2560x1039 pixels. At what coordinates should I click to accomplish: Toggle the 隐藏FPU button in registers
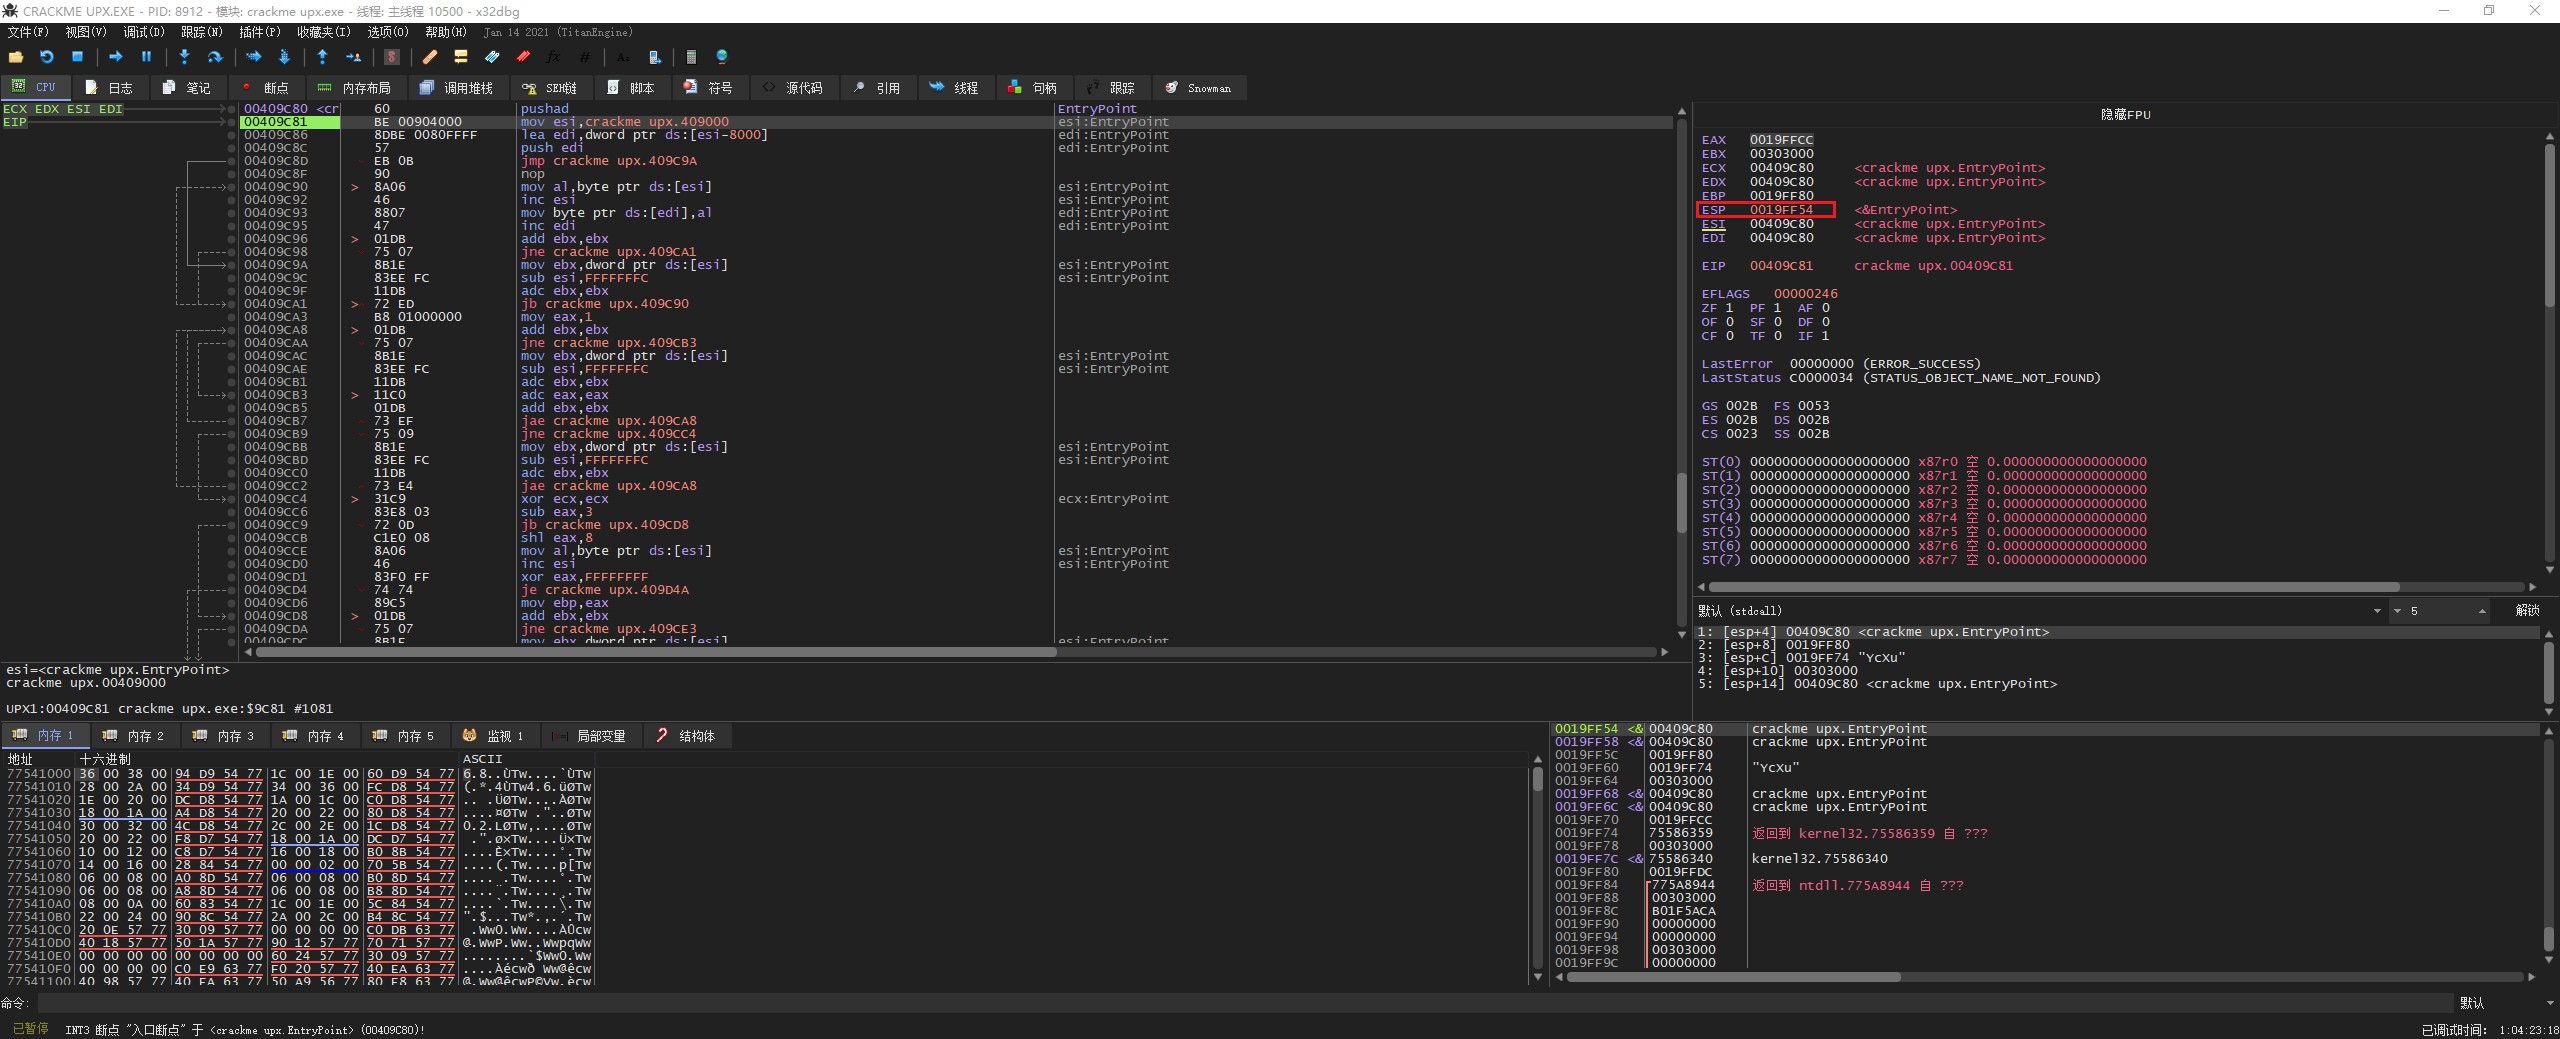click(x=2125, y=114)
